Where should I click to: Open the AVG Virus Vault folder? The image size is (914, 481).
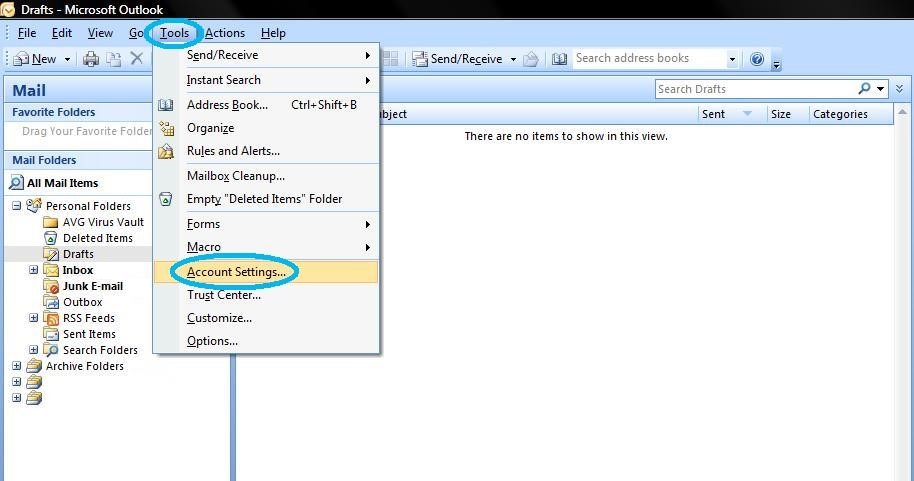(103, 222)
